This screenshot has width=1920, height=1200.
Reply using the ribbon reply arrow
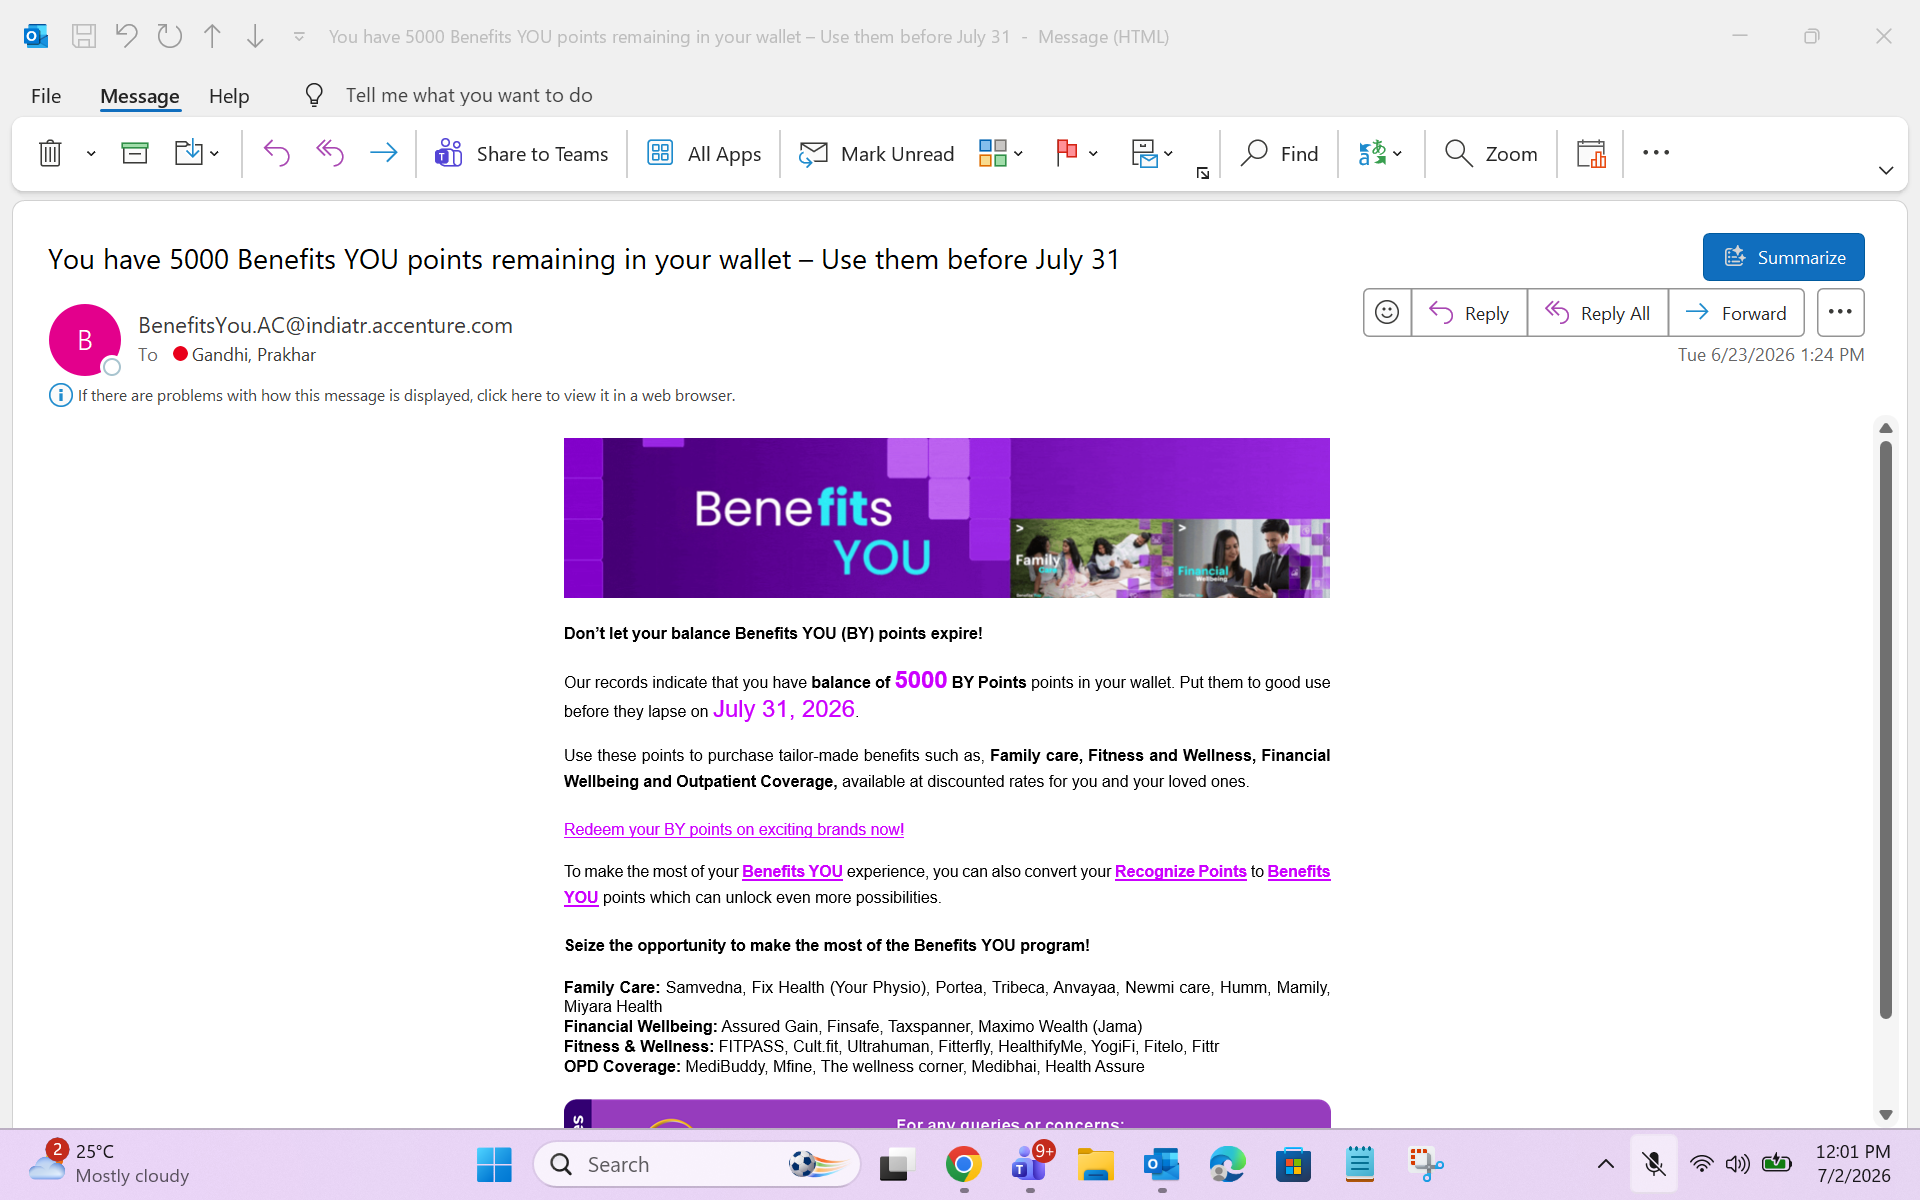point(276,153)
